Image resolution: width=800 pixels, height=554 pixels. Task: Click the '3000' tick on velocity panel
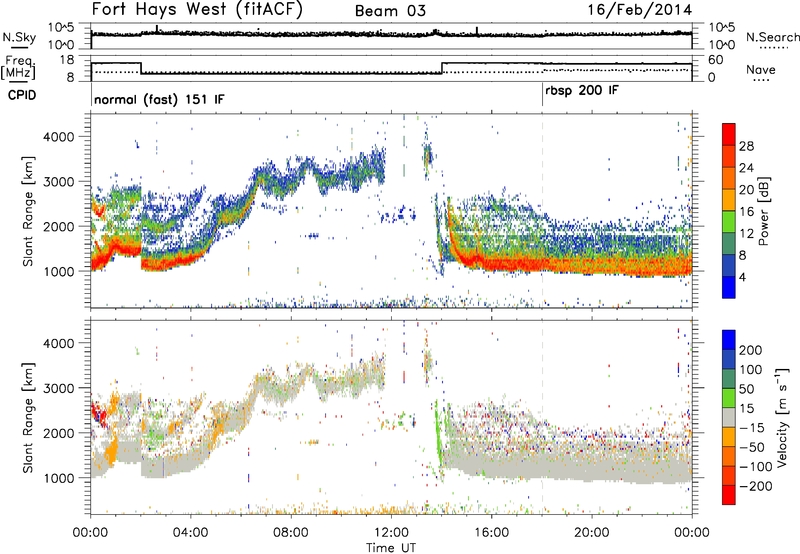point(58,388)
